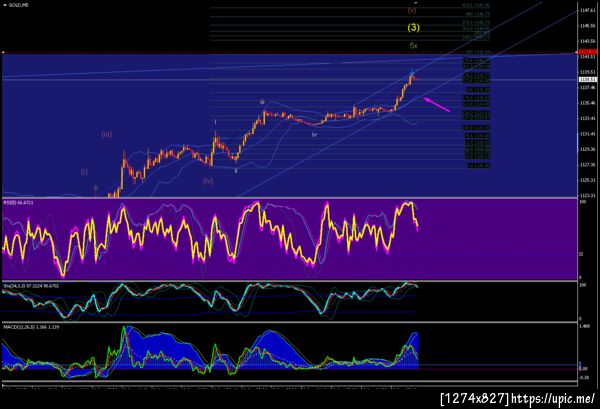600x409 pixels.
Task: Select the pink (iv) wave label
Action: coord(208,181)
